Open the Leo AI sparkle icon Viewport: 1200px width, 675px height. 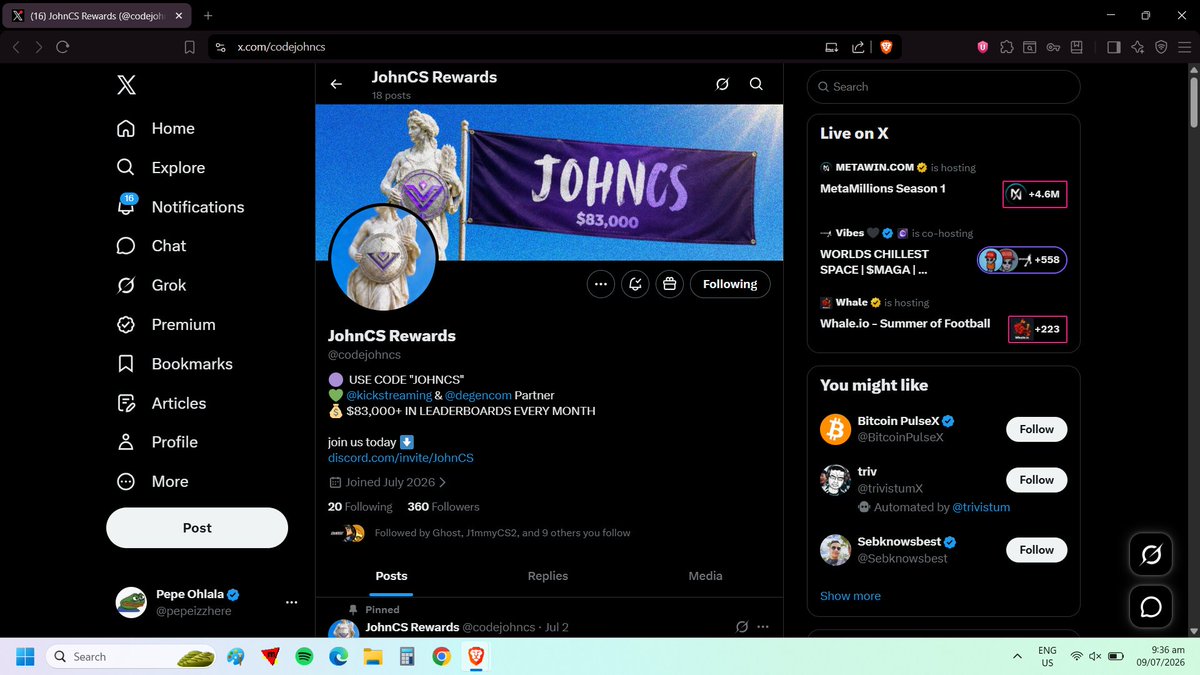point(1138,47)
